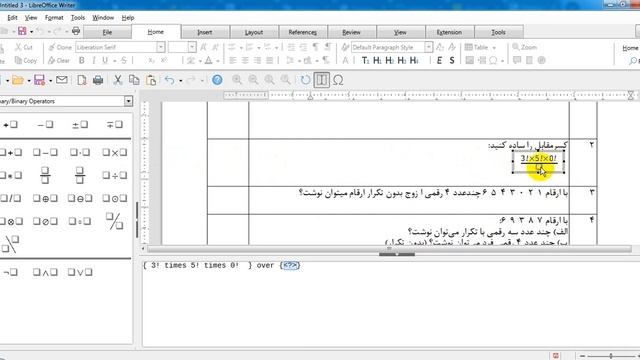Open the font size dropdown

click(192, 47)
